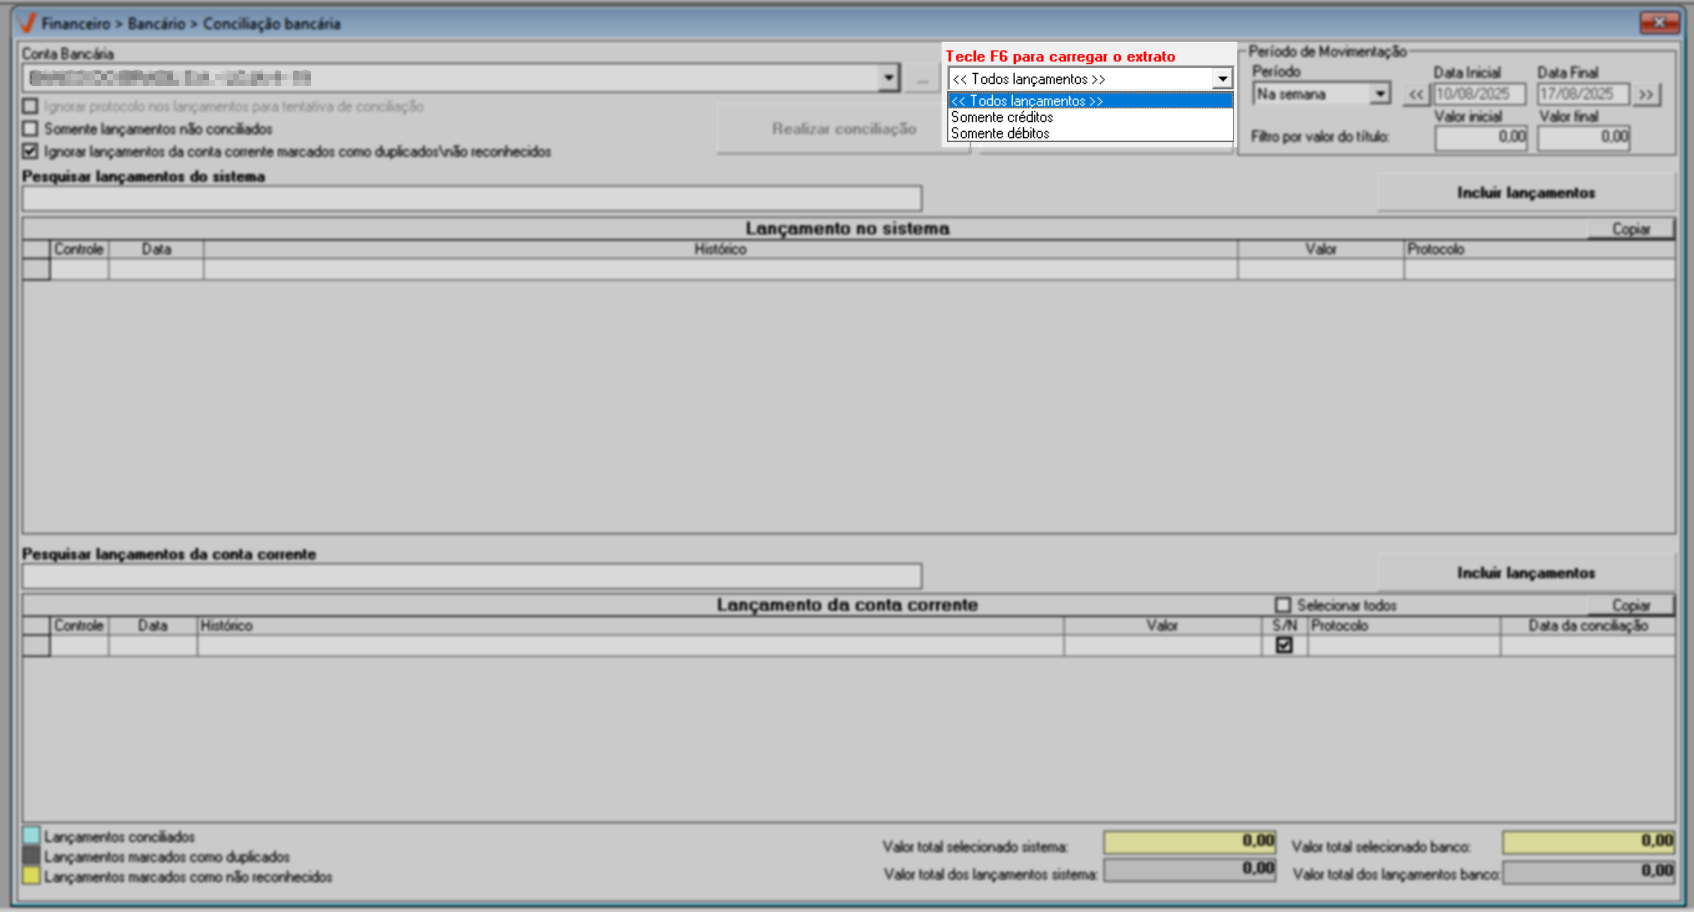Focus 'Pesquisar lançamentos da conta corrente' search field
Screen dimensions: 1694x912
[x=472, y=576]
